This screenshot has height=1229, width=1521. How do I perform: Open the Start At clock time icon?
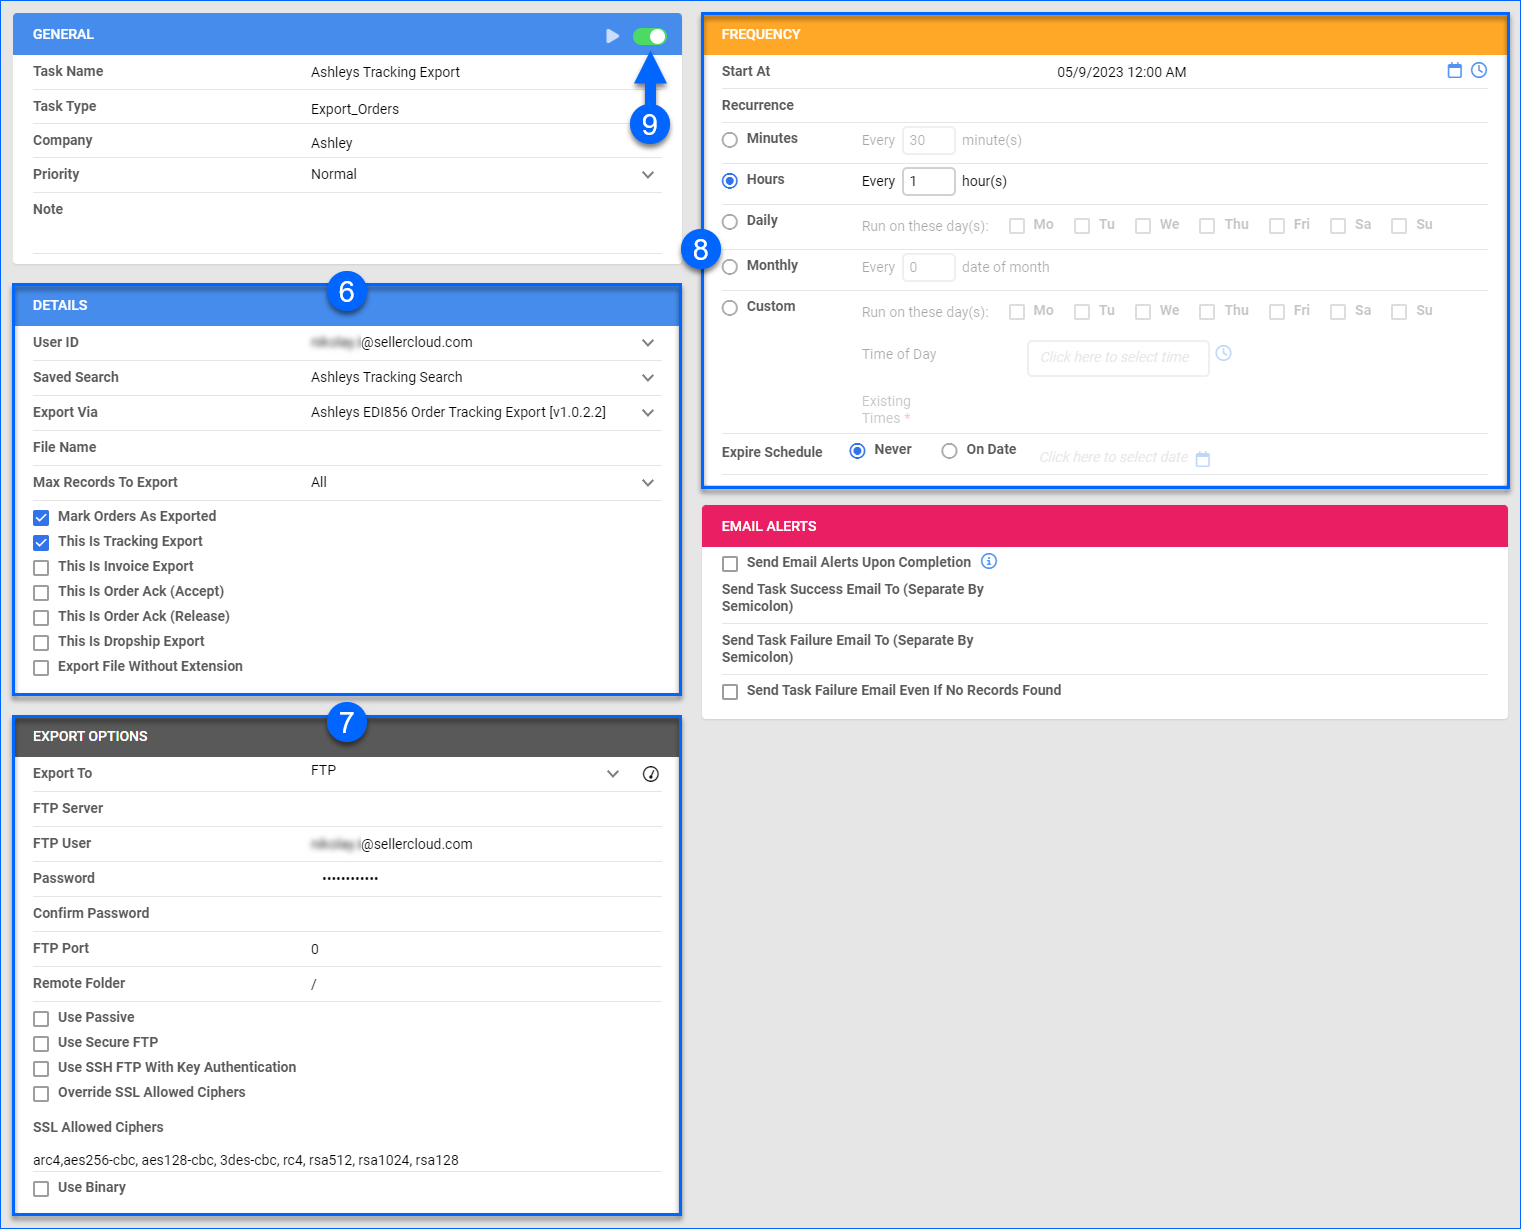tap(1479, 70)
